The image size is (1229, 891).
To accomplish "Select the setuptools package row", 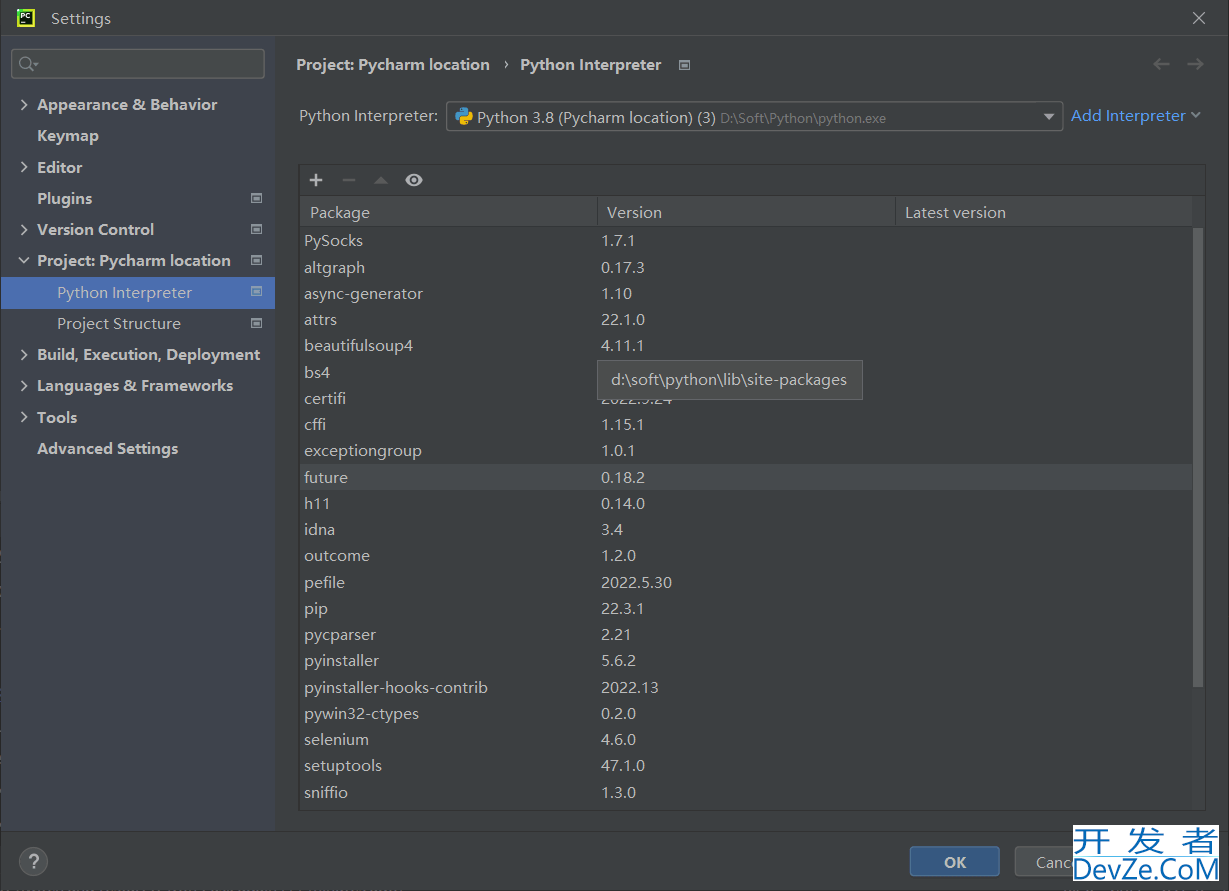I will tap(746, 766).
